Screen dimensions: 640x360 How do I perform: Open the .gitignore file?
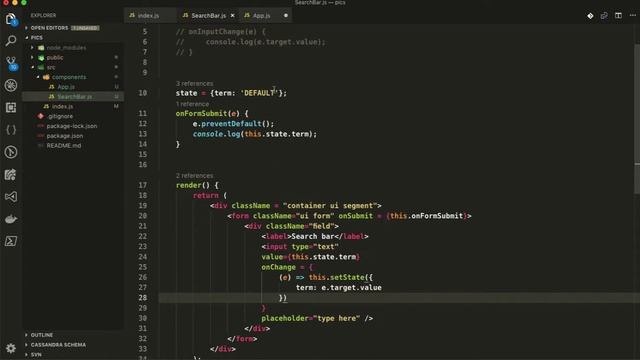pyautogui.click(x=60, y=116)
